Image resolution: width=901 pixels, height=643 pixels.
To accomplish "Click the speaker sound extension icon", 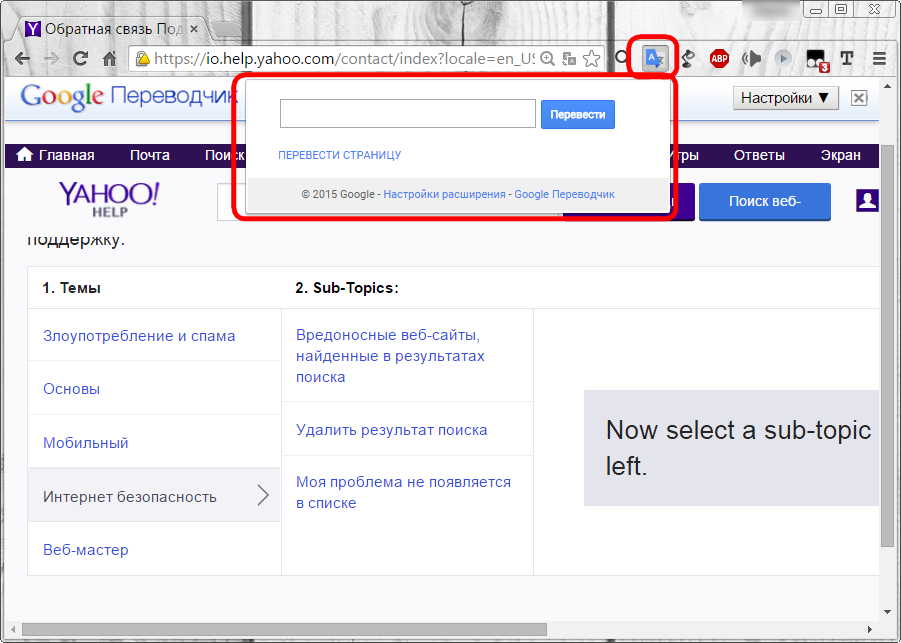I will click(751, 58).
